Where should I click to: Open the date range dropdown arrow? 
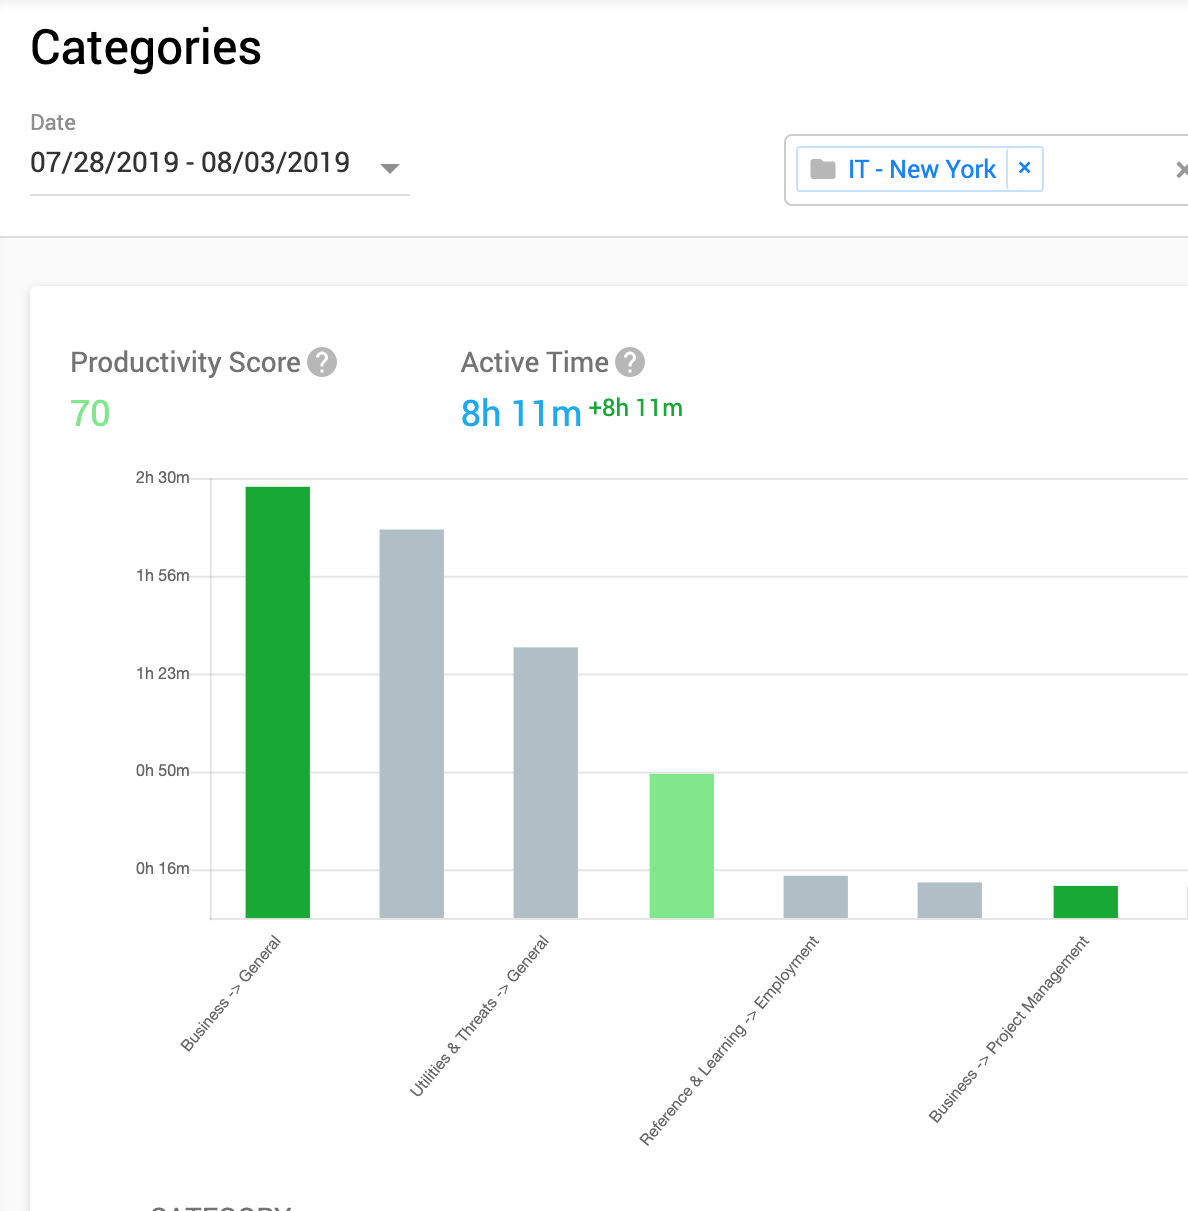[390, 168]
